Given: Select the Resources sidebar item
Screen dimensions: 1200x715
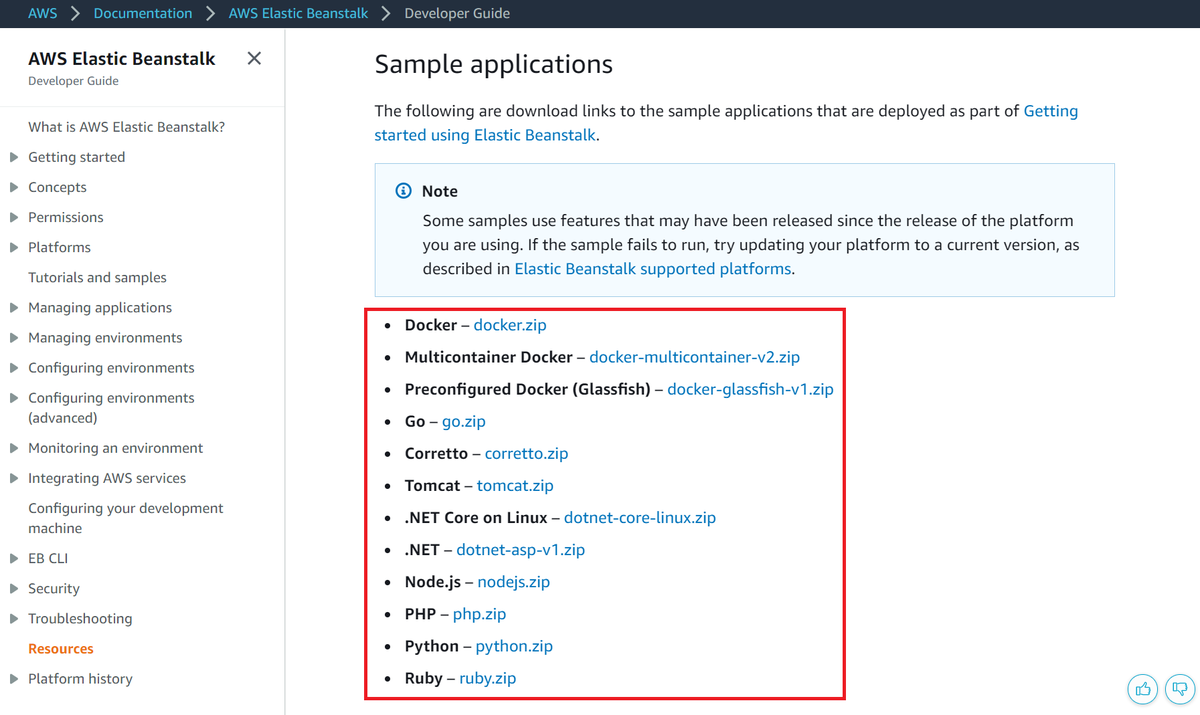Looking at the screenshot, I should pos(61,648).
